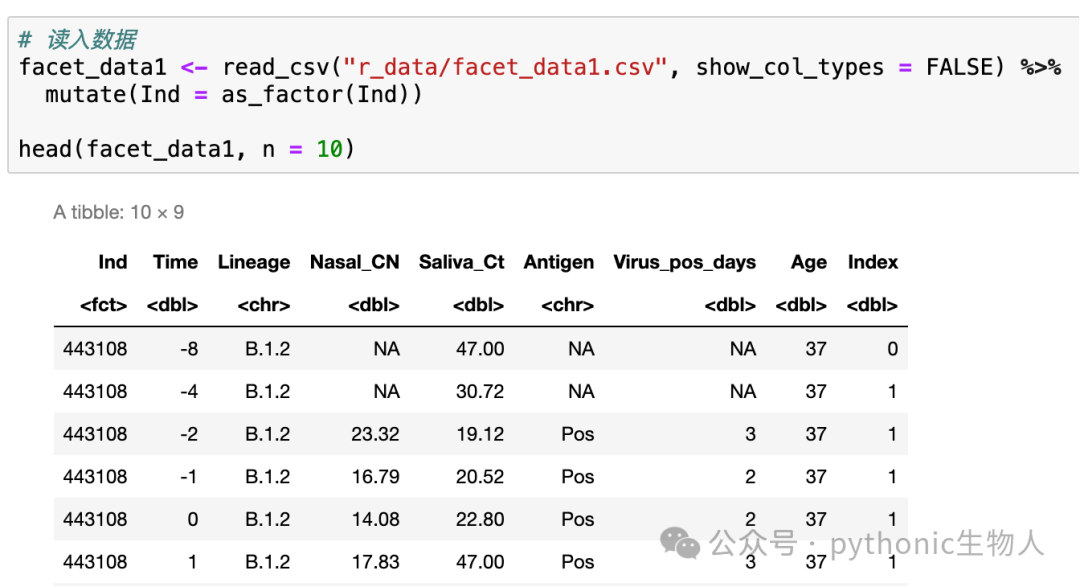
Task: Click the WeChat logo icon in watermark
Action: click(680, 543)
